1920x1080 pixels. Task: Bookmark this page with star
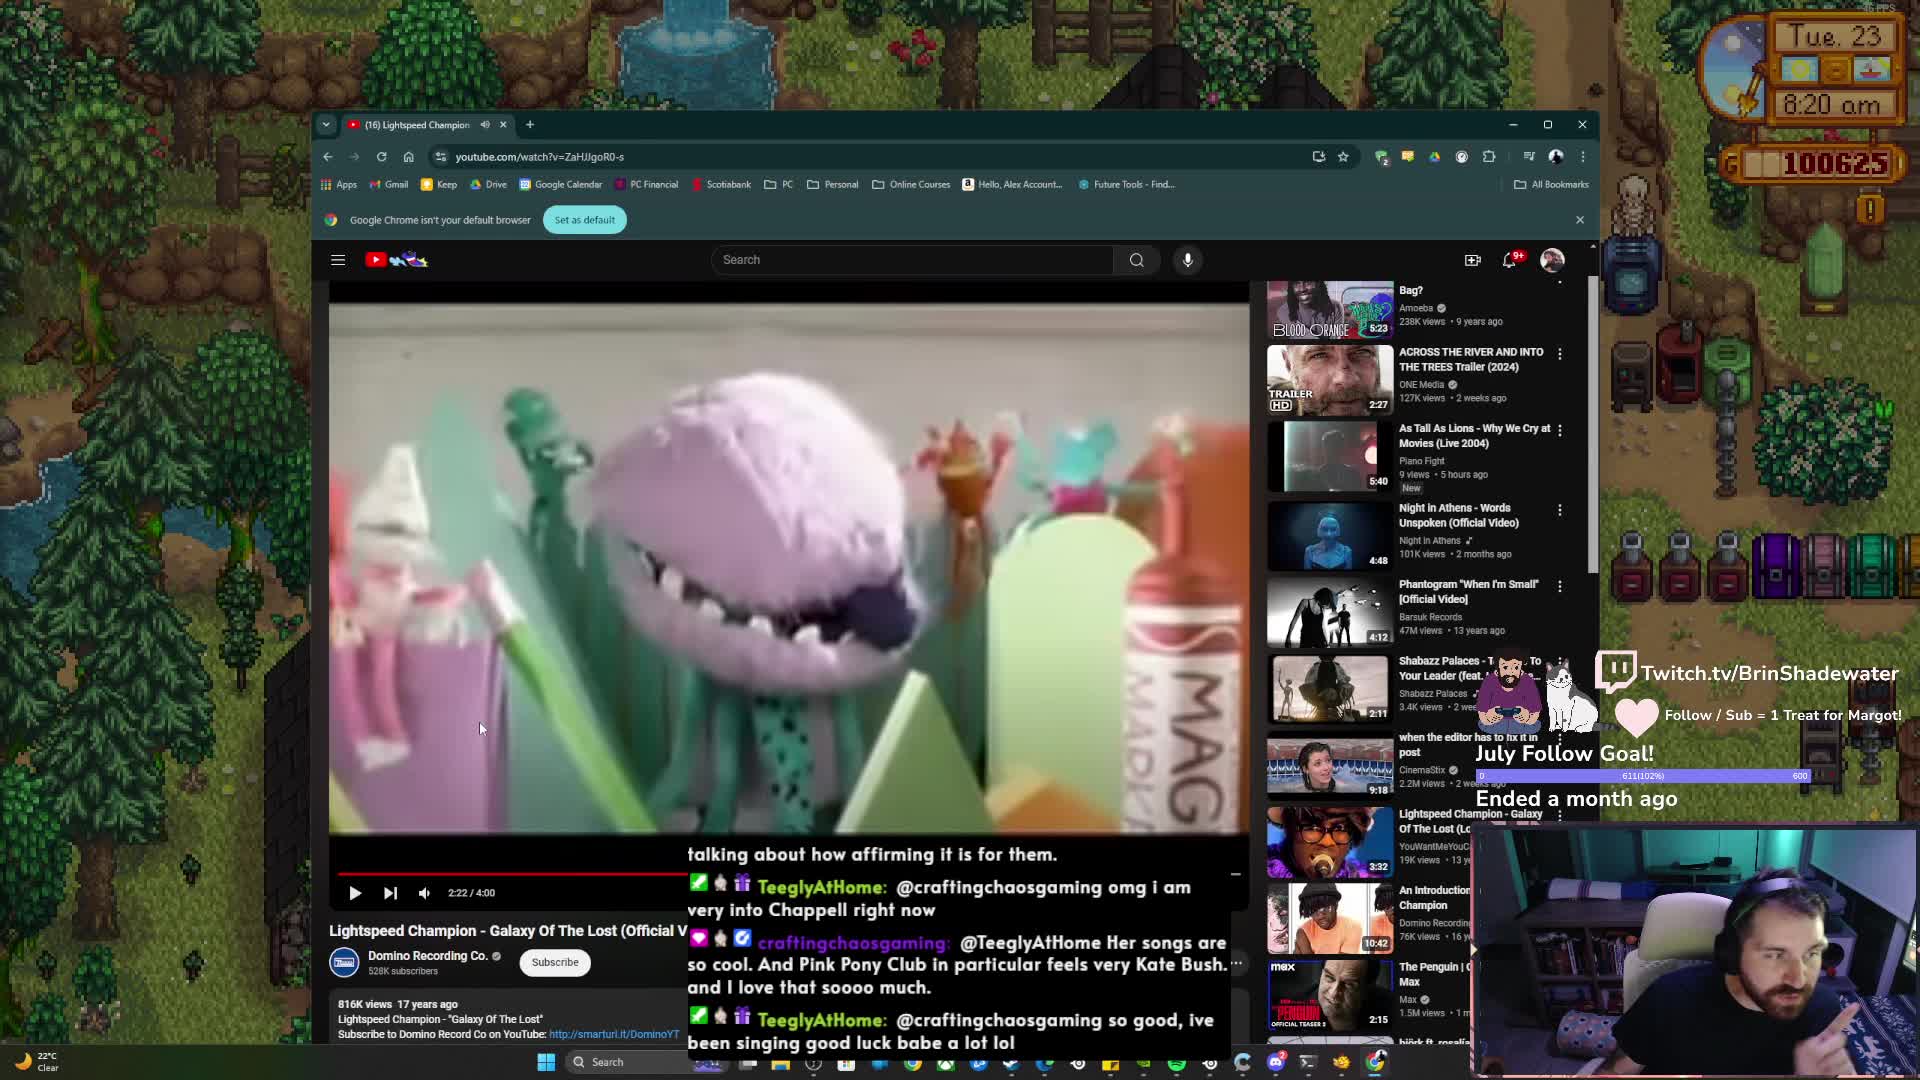[1343, 157]
